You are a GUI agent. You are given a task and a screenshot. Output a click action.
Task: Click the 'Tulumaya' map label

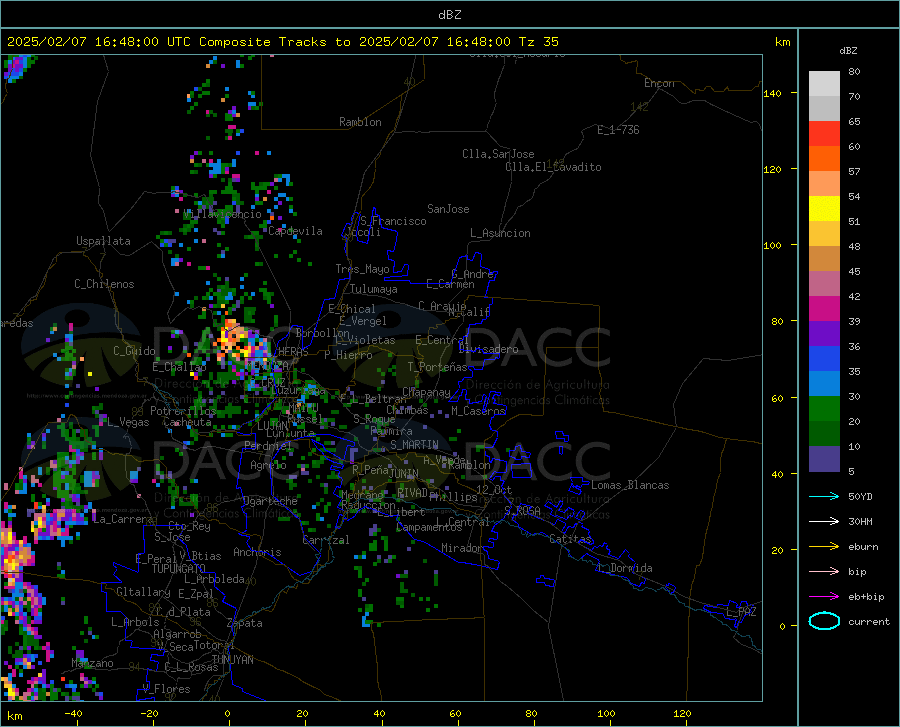[374, 289]
